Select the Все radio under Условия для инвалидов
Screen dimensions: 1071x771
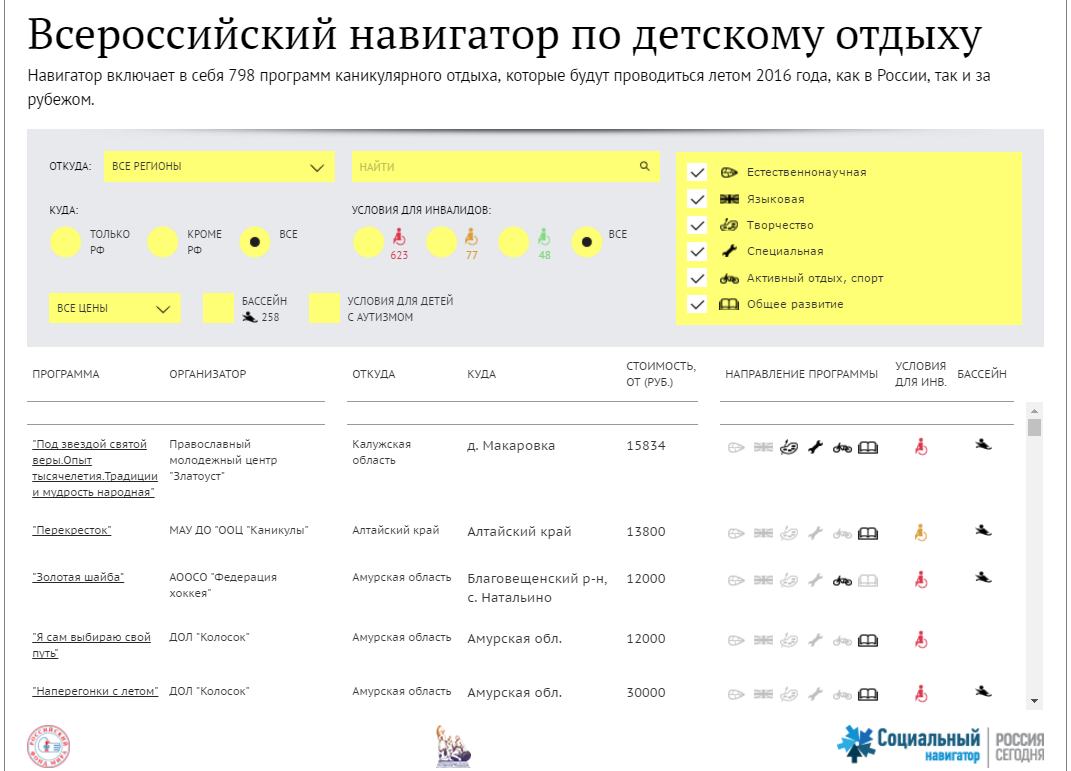pyautogui.click(x=587, y=242)
